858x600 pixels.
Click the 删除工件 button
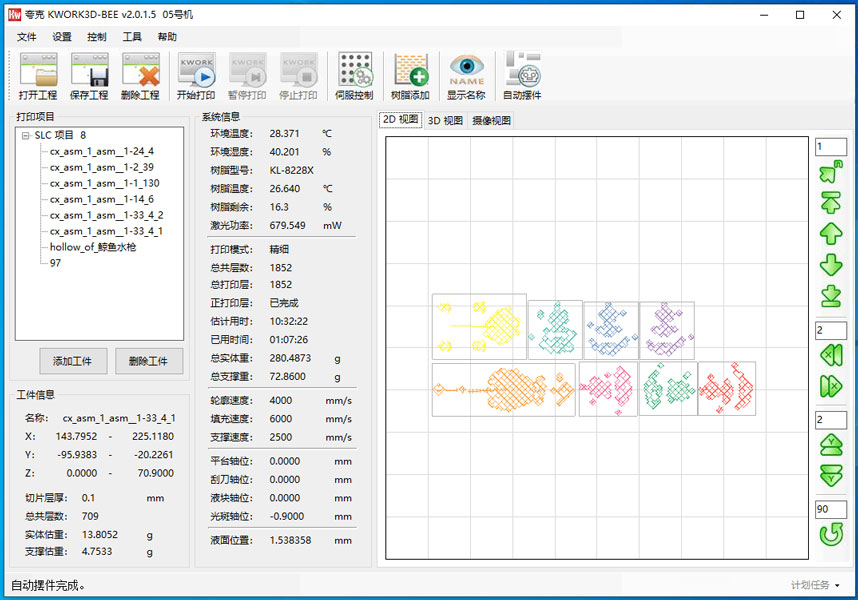click(x=149, y=361)
